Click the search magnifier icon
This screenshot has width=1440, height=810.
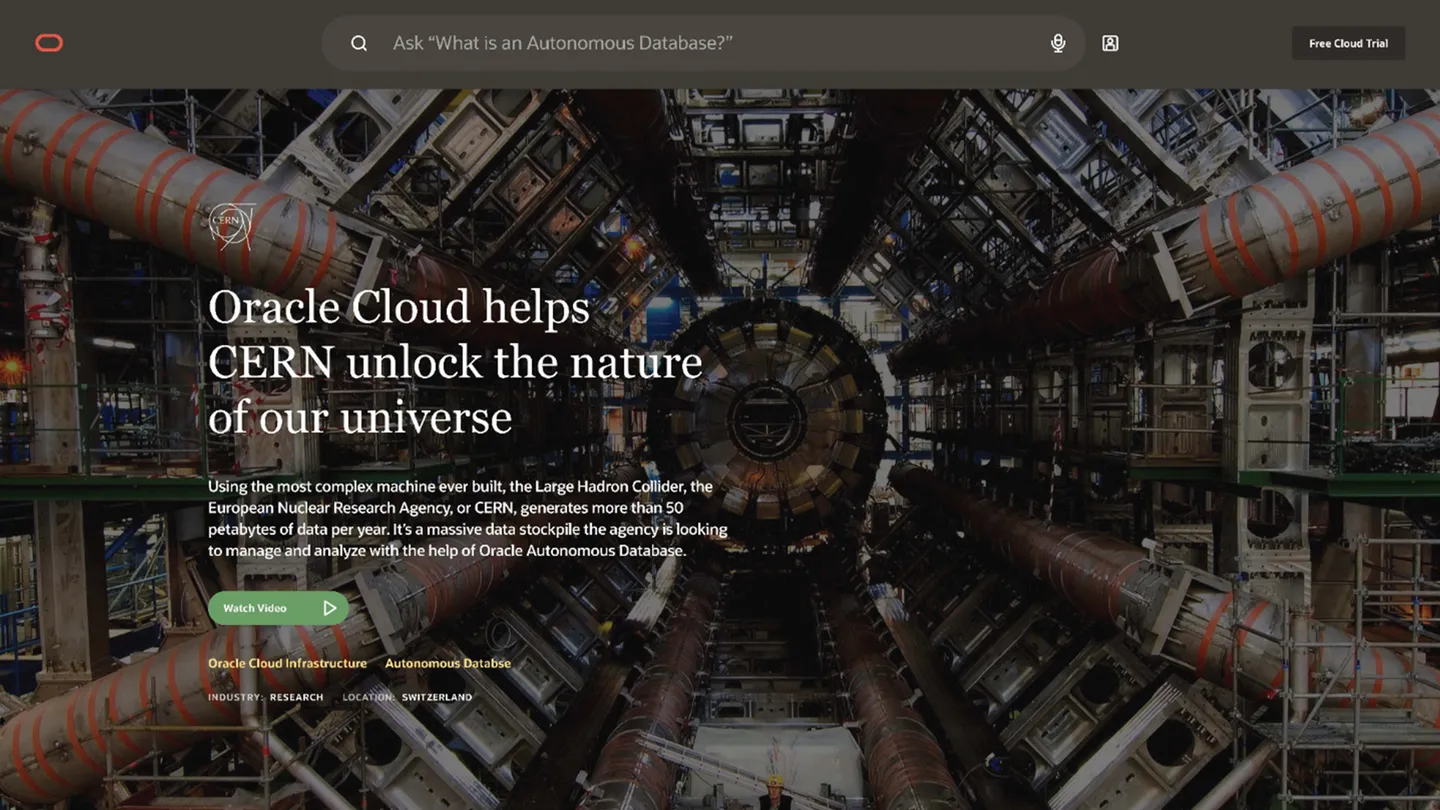point(359,43)
